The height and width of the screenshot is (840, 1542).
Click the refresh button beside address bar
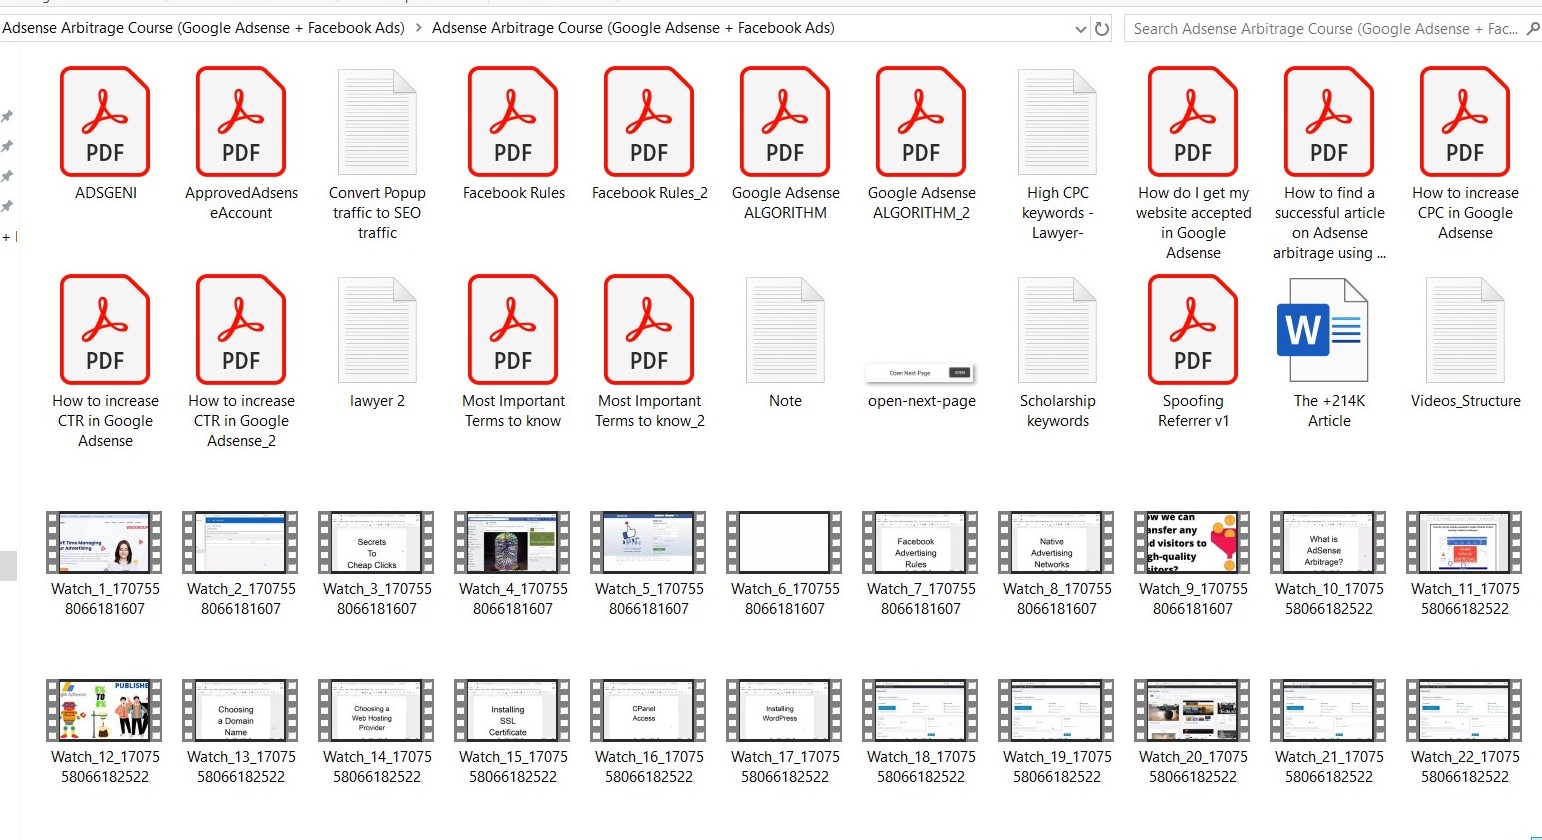[1102, 29]
